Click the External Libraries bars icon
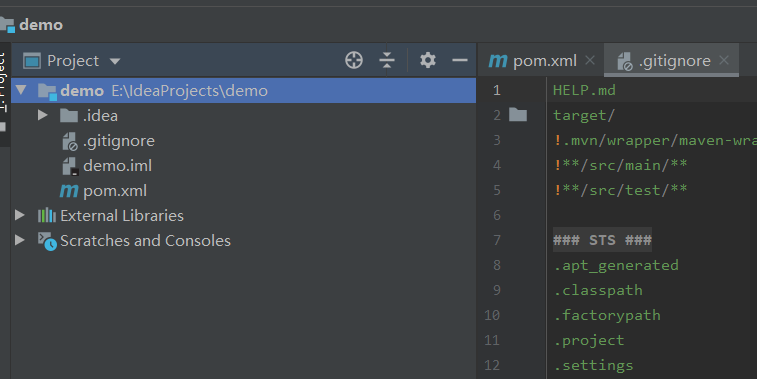The height and width of the screenshot is (379, 757). tap(47, 215)
